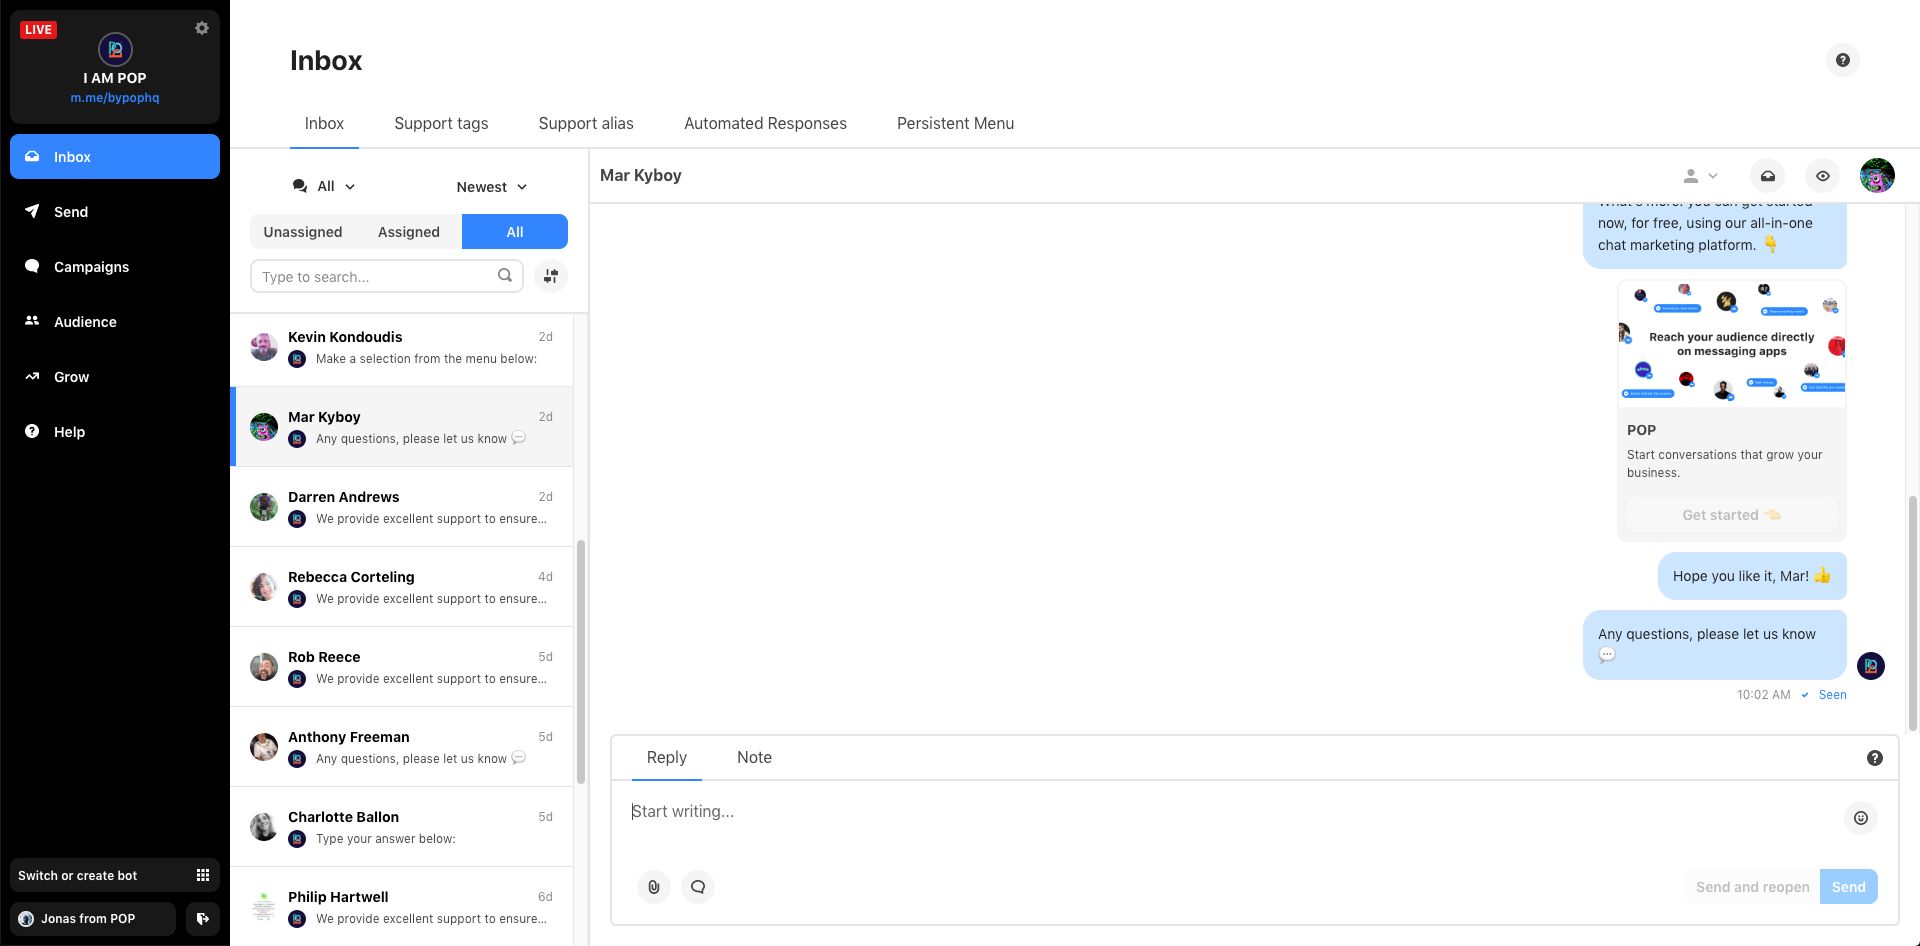This screenshot has width=1920, height=946.
Task: Expand the All conversation type dropdown
Action: [323, 186]
